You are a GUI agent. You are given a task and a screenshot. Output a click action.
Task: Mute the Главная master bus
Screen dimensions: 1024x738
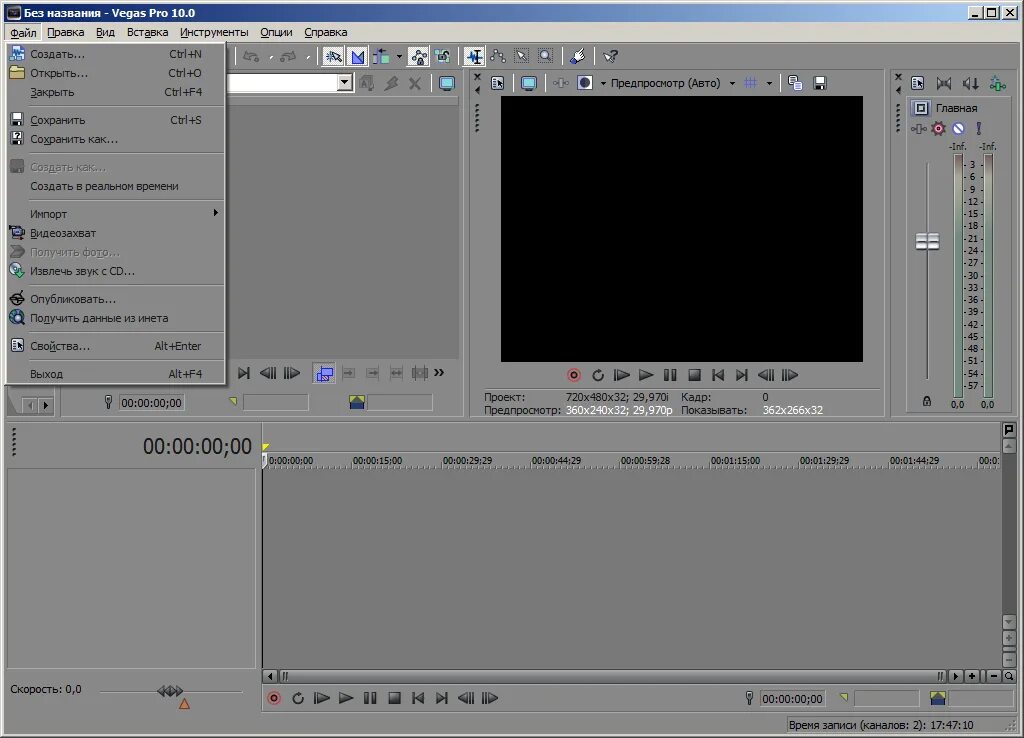[x=958, y=129]
